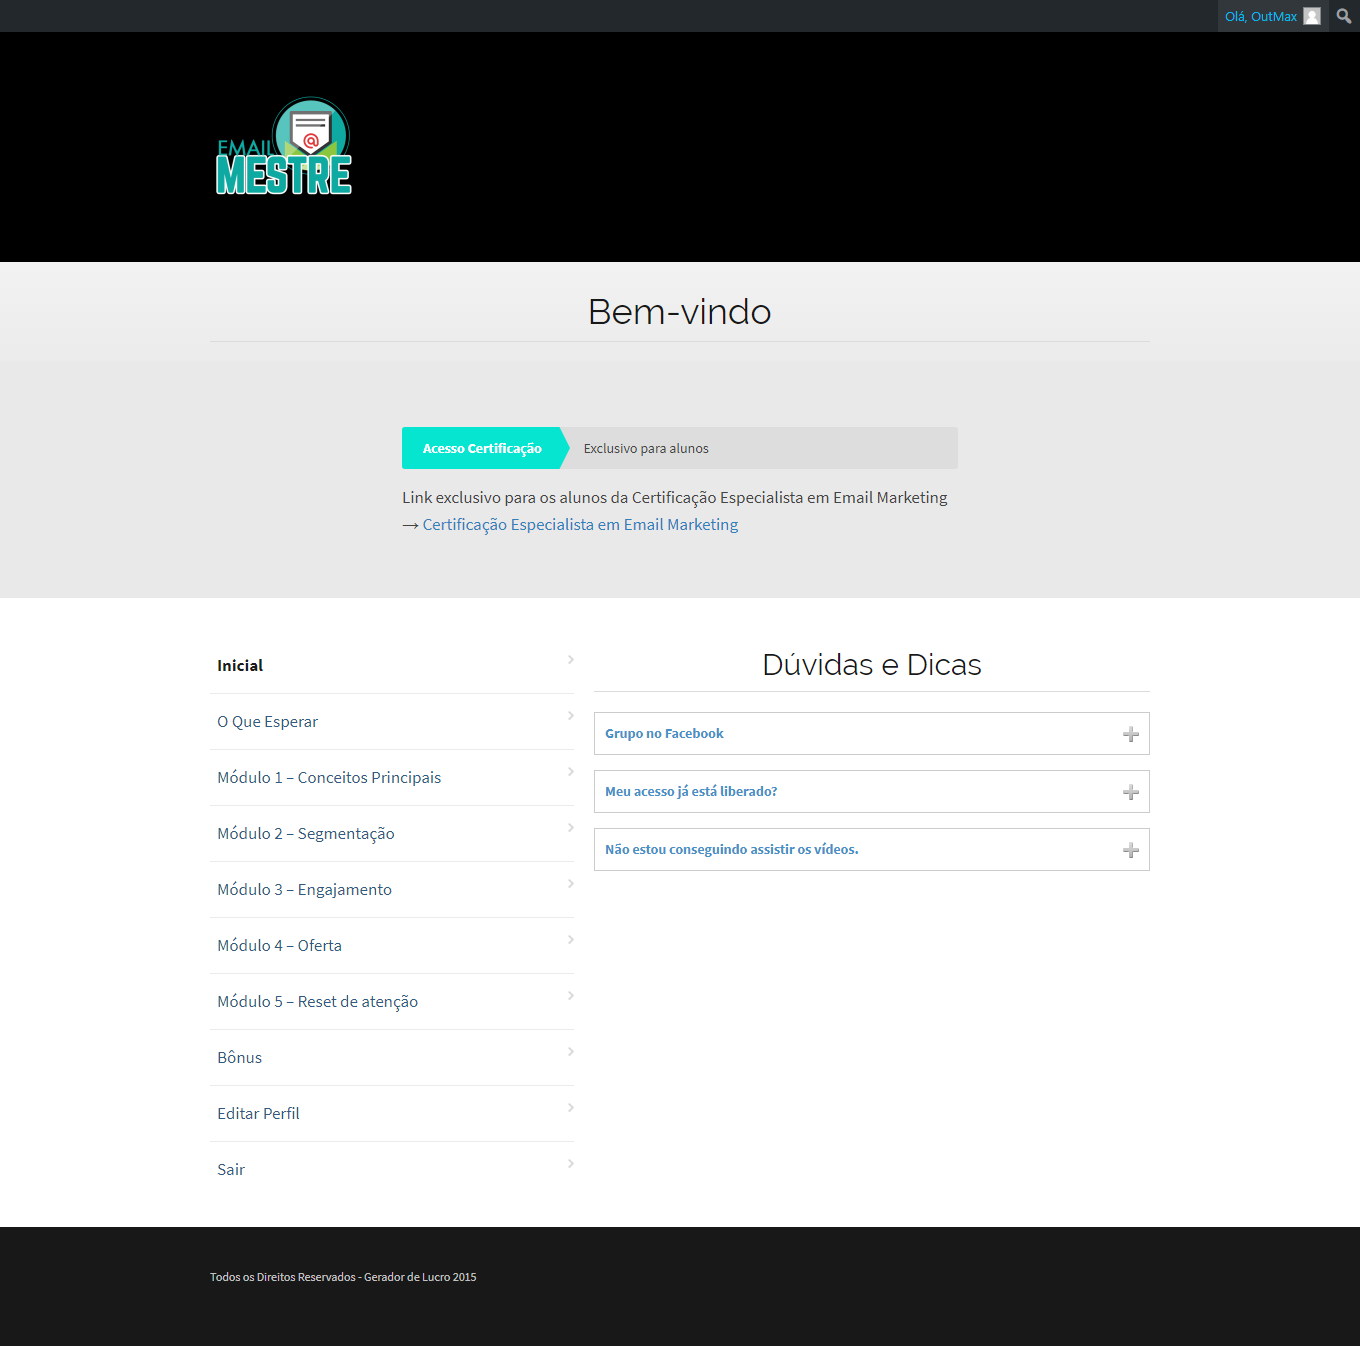Go to Módulo 2 – Segmentação
Image resolution: width=1360 pixels, height=1346 pixels.
pos(306,834)
